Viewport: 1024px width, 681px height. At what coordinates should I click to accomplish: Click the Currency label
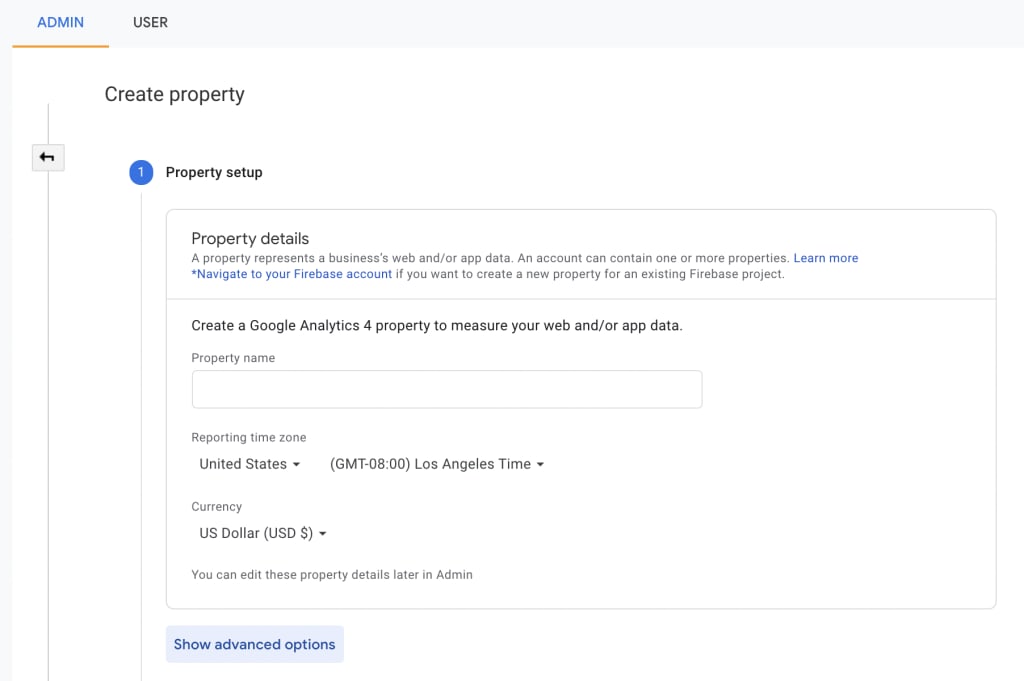217,507
